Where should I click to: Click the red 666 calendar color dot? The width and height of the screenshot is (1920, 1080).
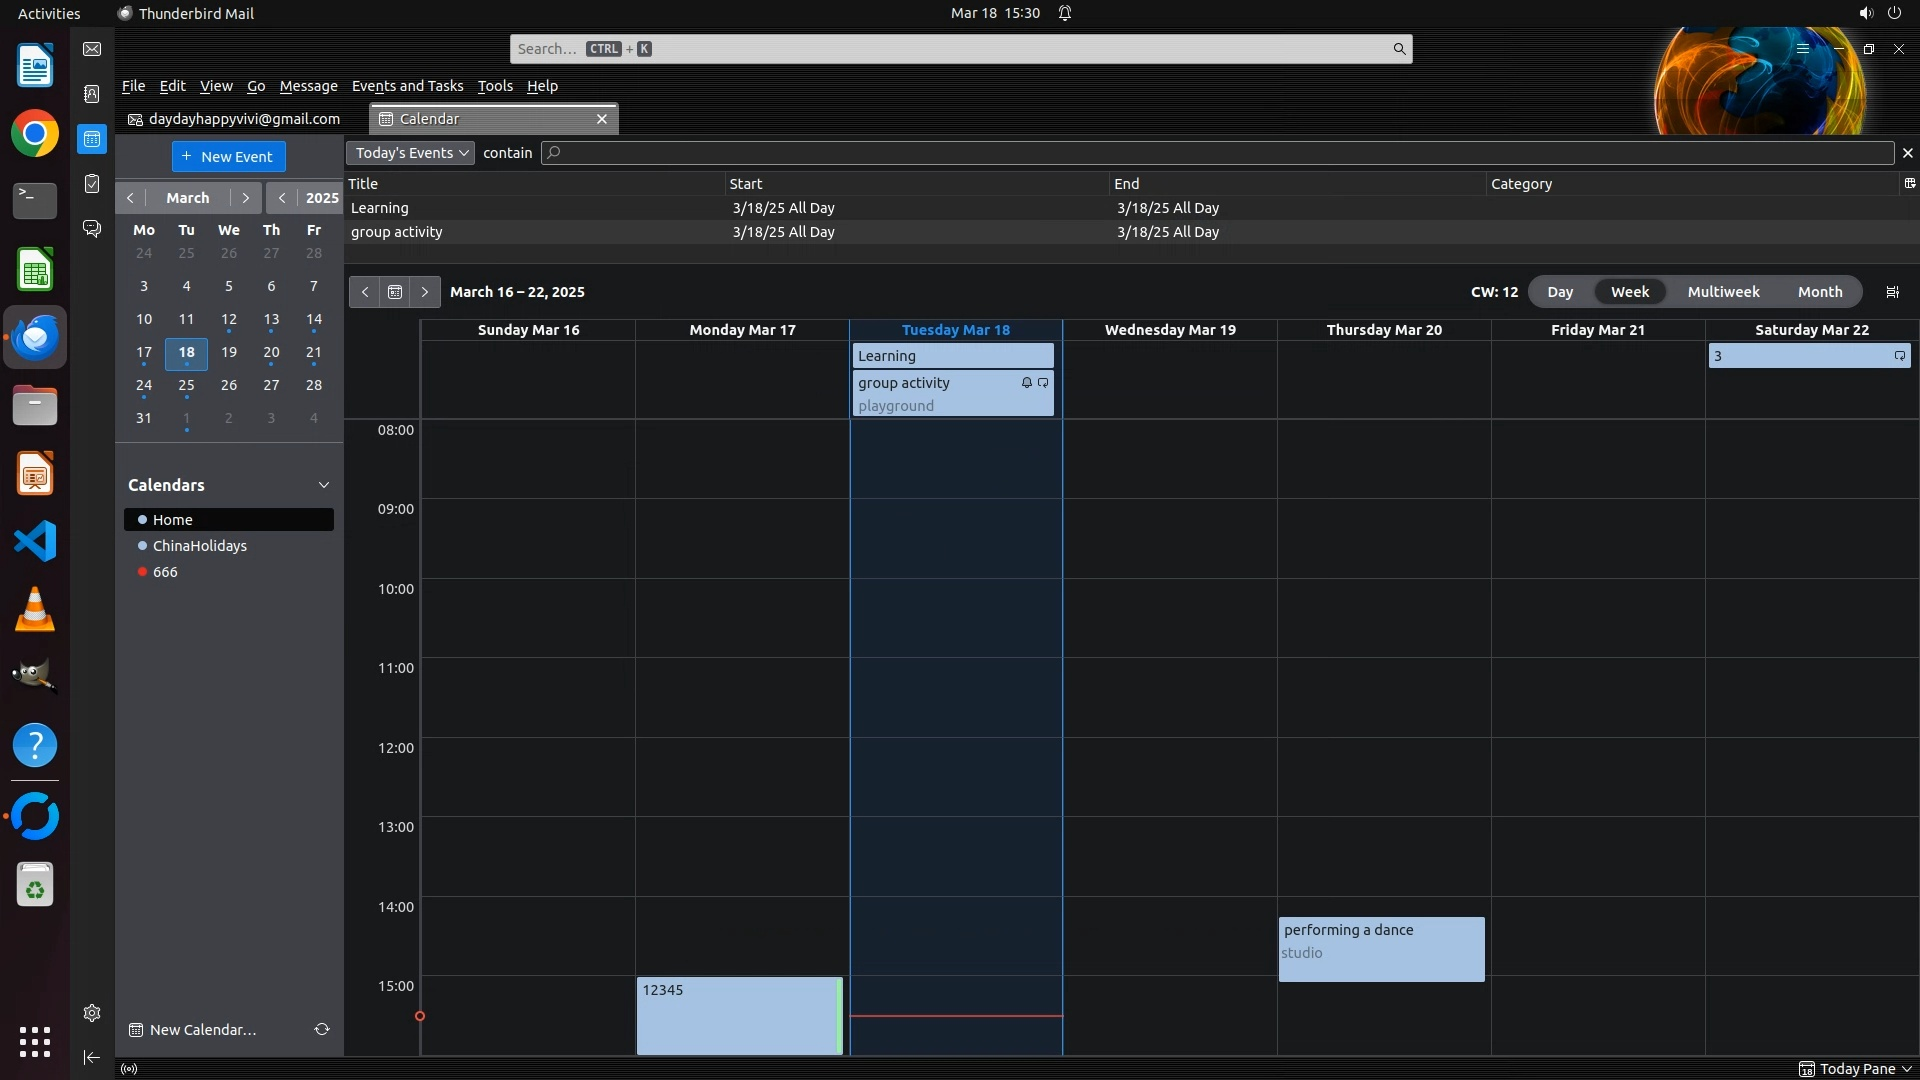143,572
